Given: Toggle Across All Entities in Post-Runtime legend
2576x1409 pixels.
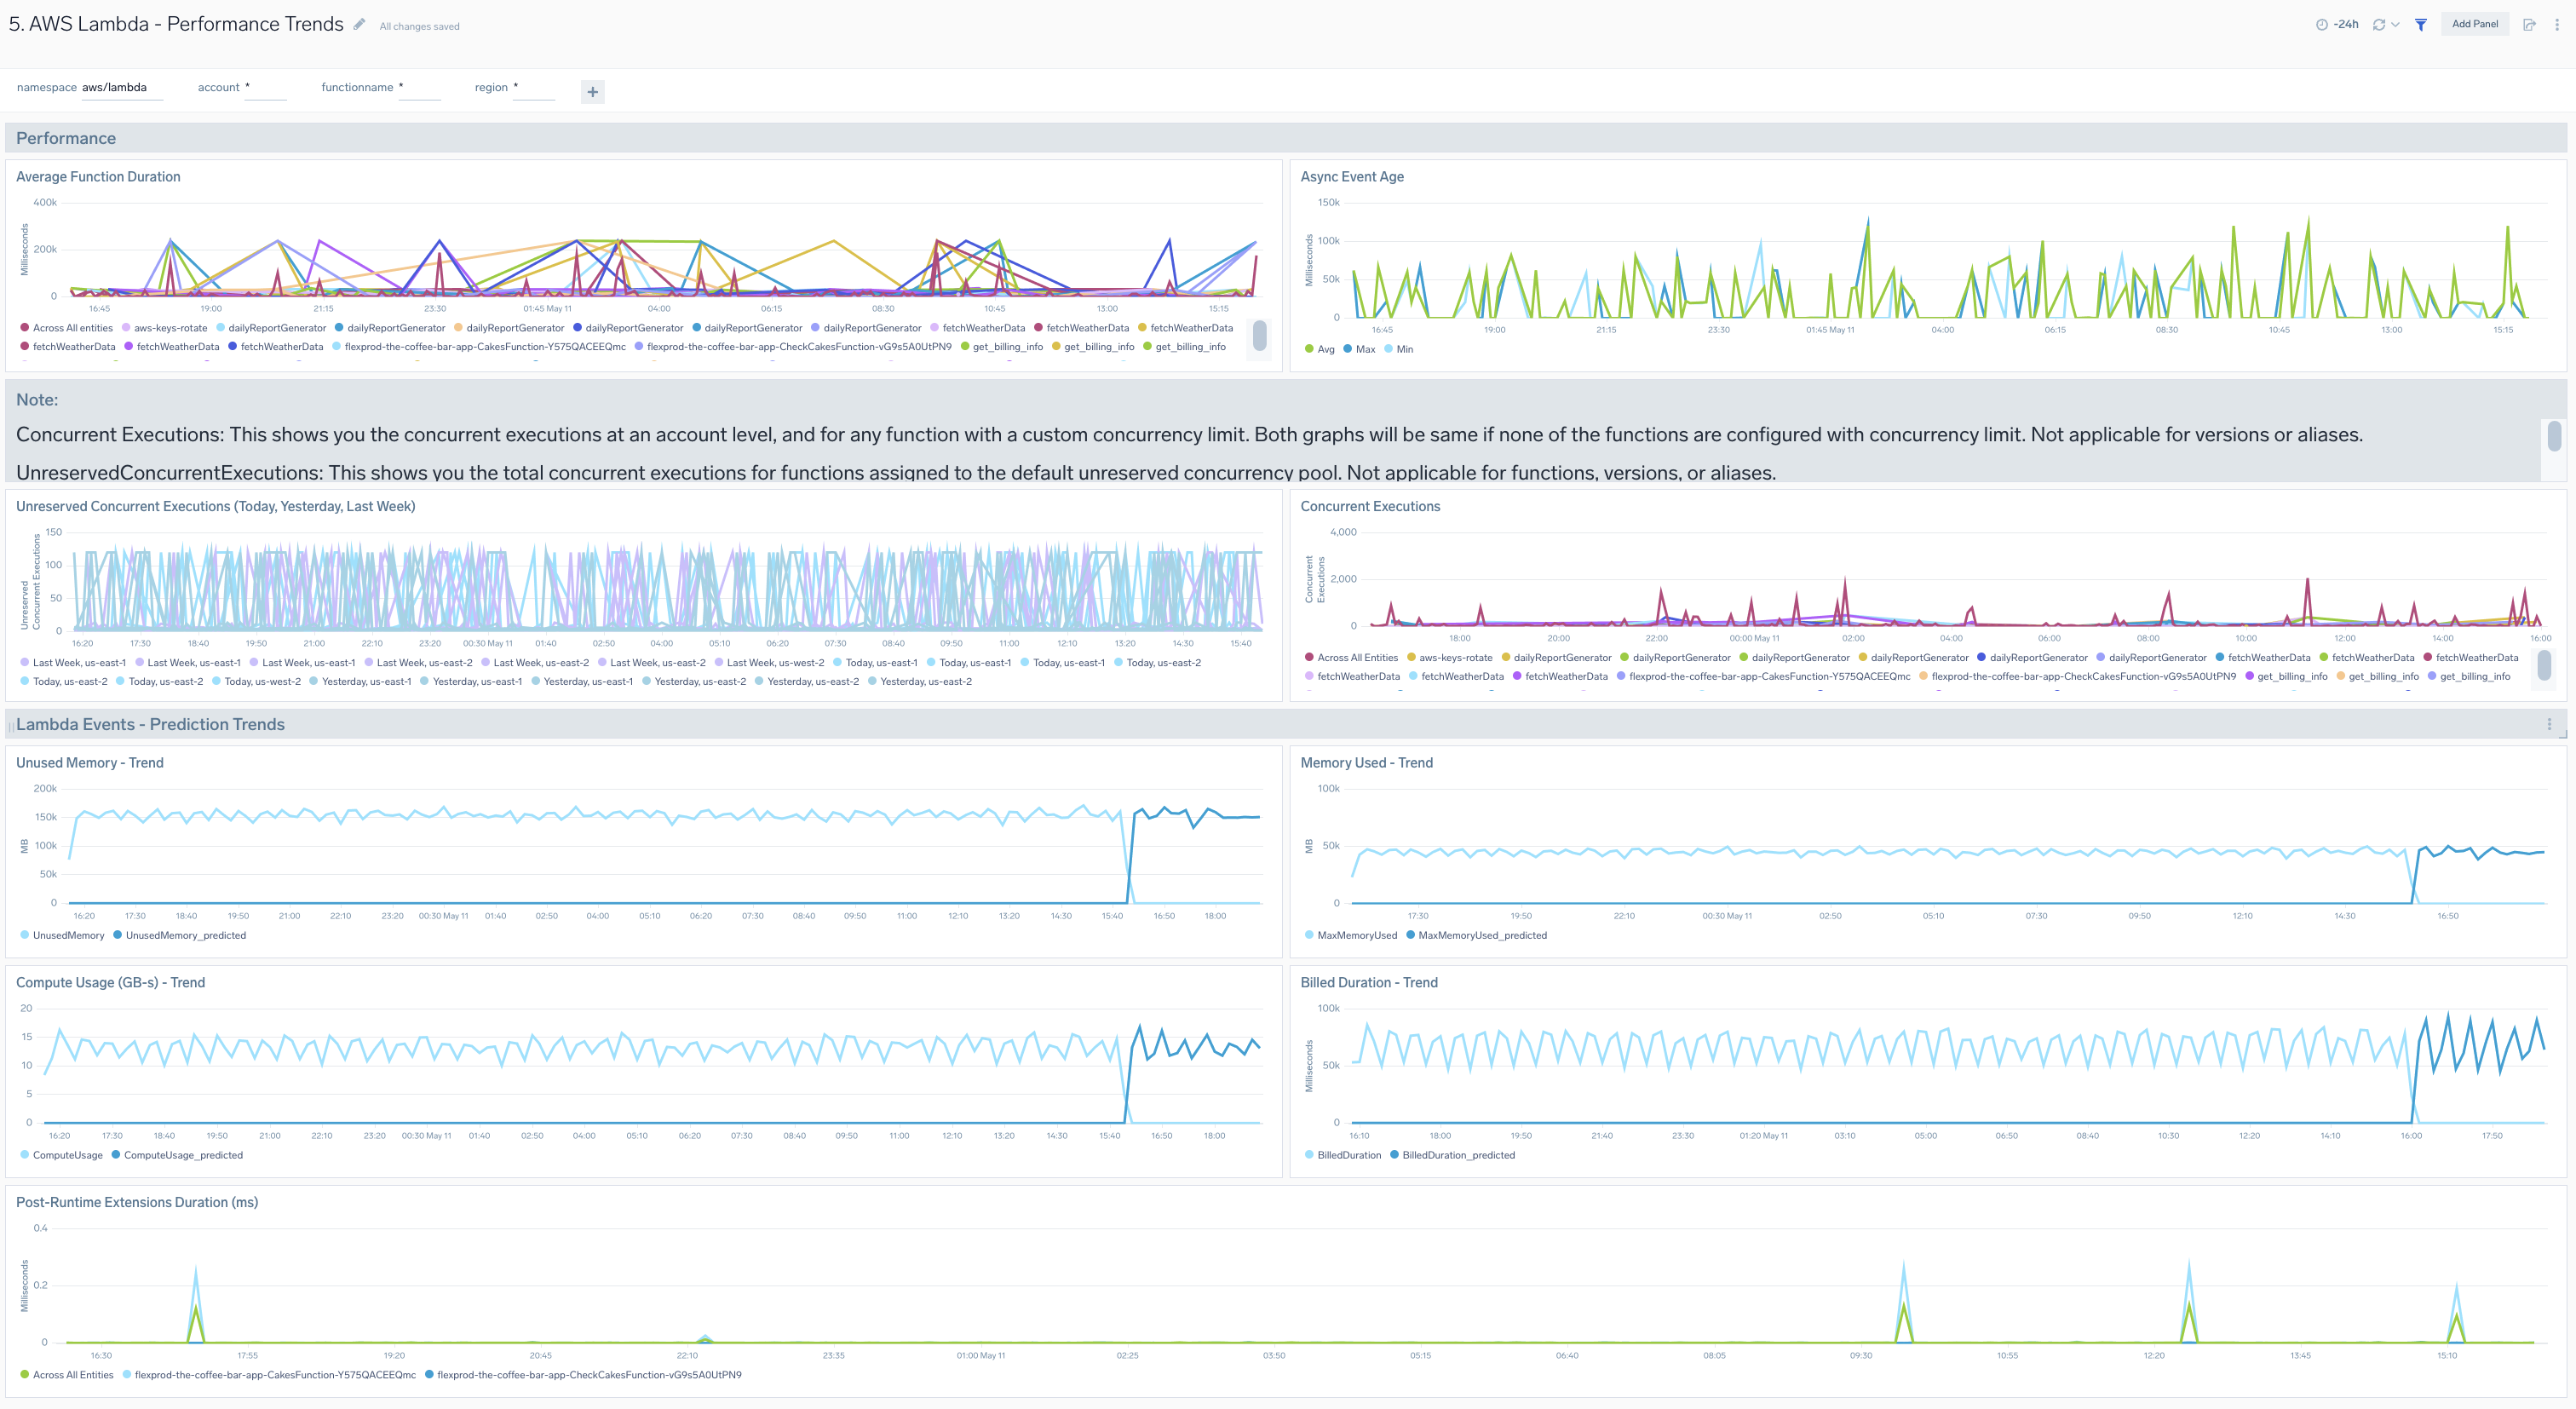Looking at the screenshot, I should pos(67,1375).
